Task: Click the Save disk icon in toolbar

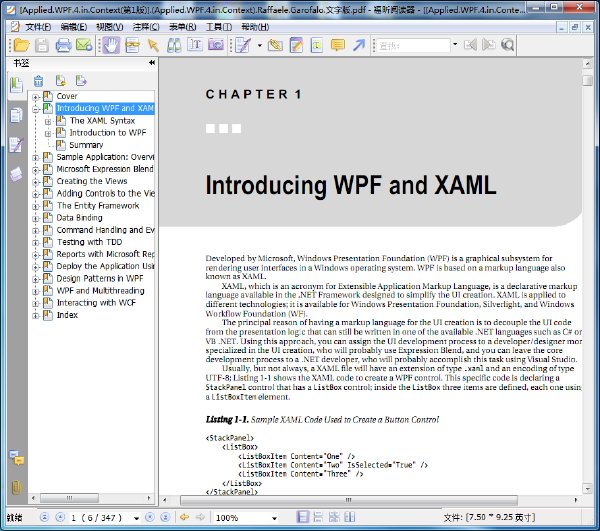Action: (x=42, y=45)
